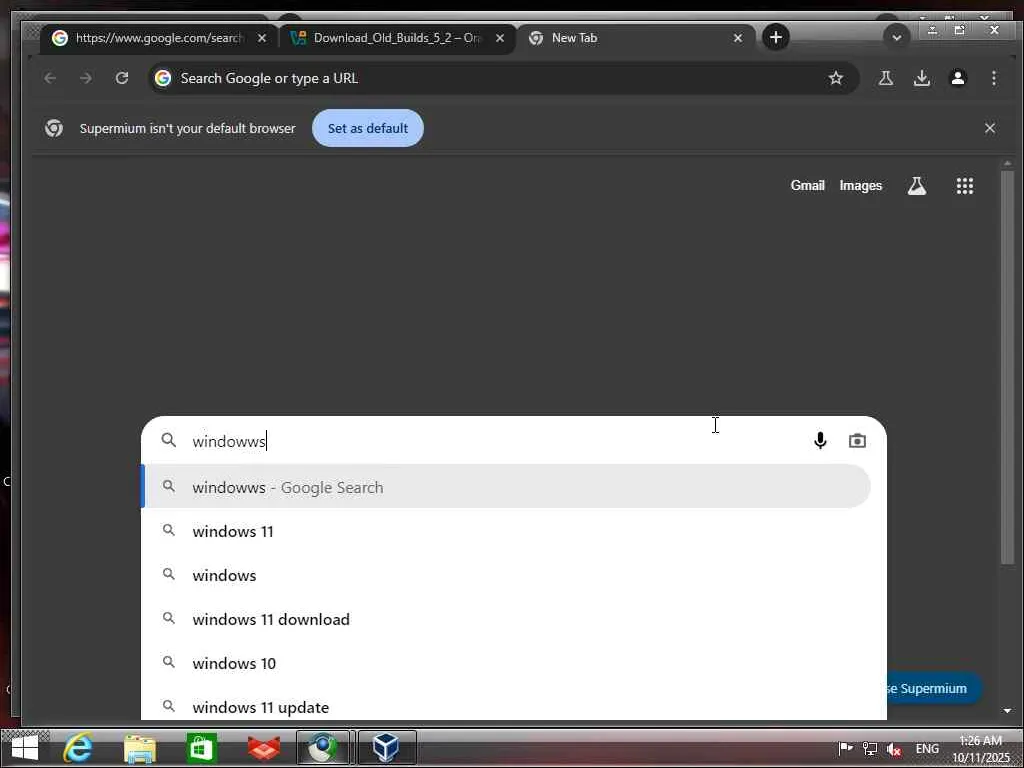
Task: Click the ENG language indicator
Action: tap(927, 748)
